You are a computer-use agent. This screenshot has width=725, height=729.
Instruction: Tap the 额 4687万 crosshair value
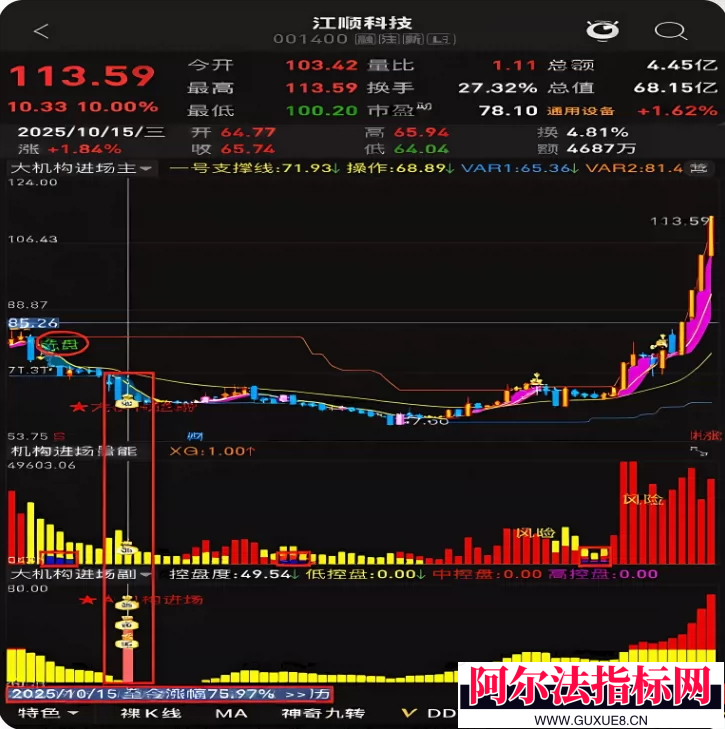(x=587, y=149)
